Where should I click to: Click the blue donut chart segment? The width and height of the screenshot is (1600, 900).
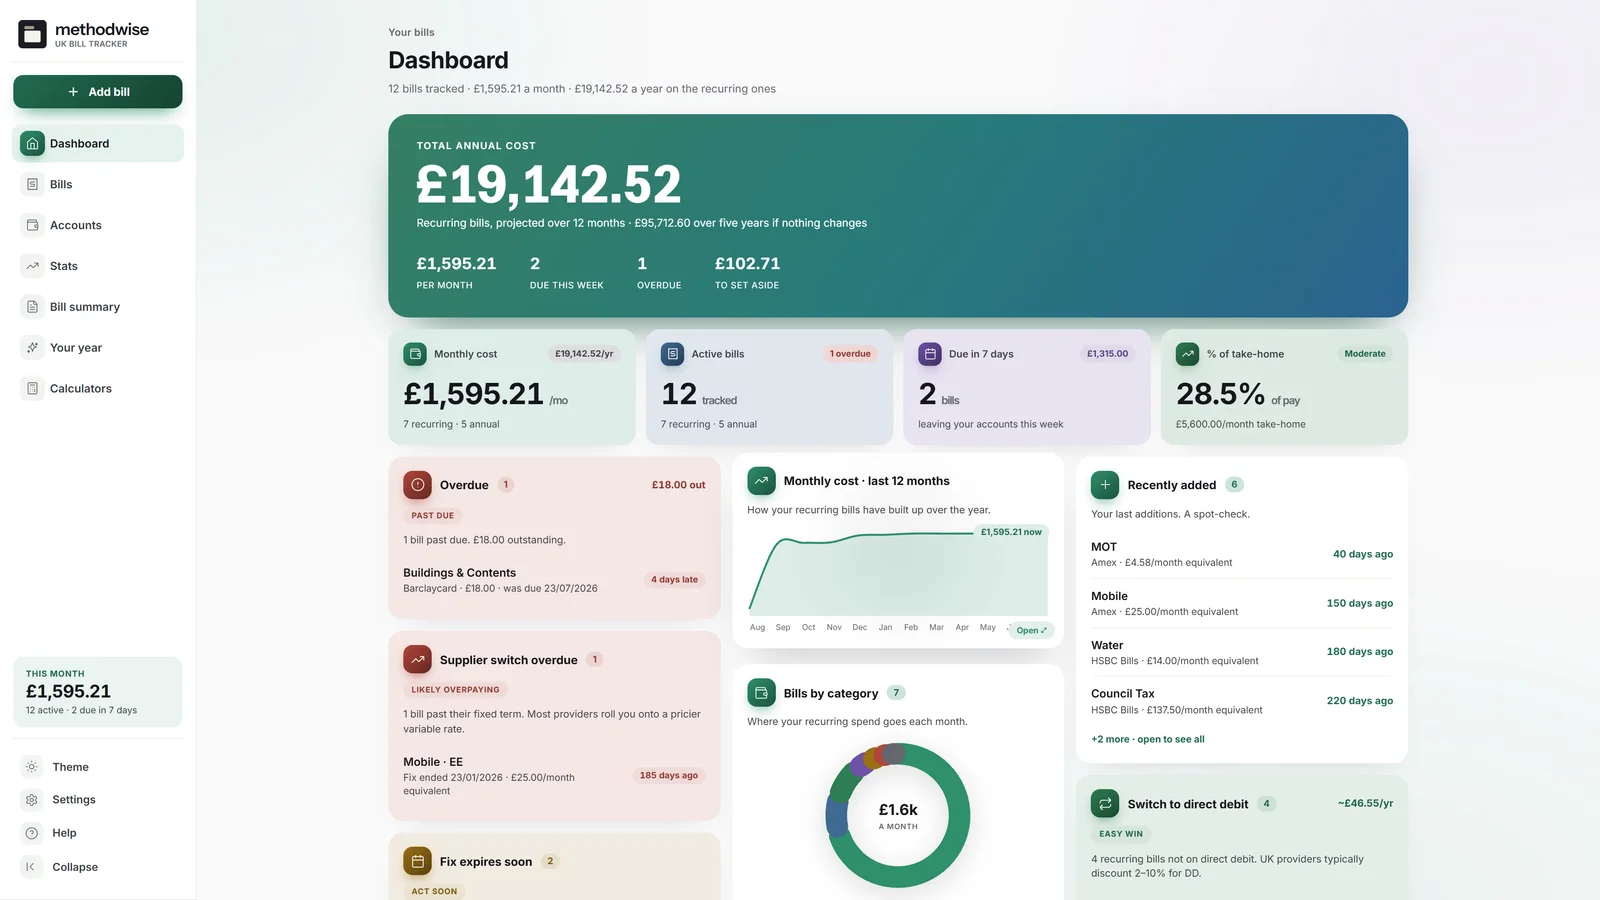837,816
